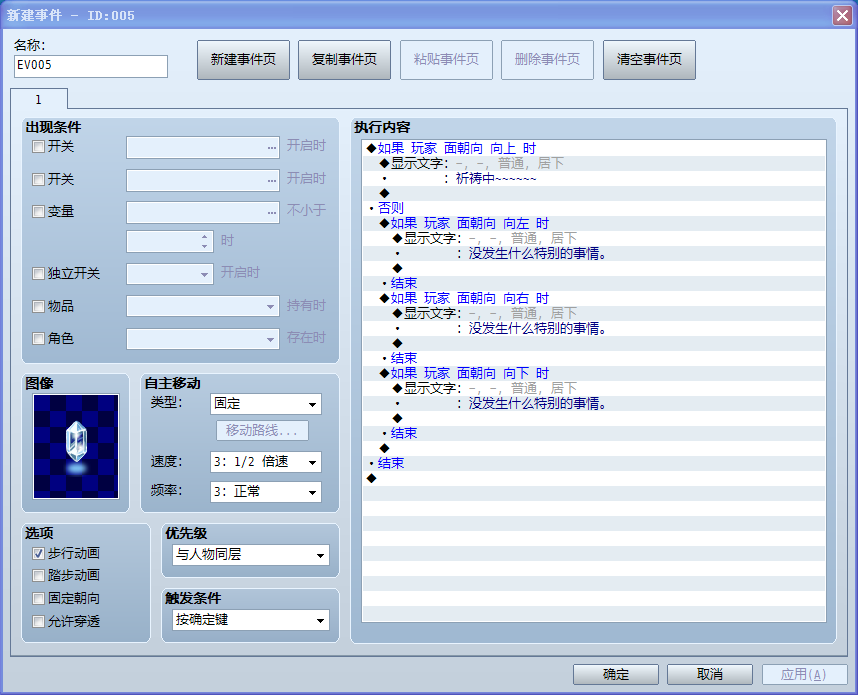Enable the 允许穿透 option
This screenshot has height=695, width=858.
coord(38,622)
